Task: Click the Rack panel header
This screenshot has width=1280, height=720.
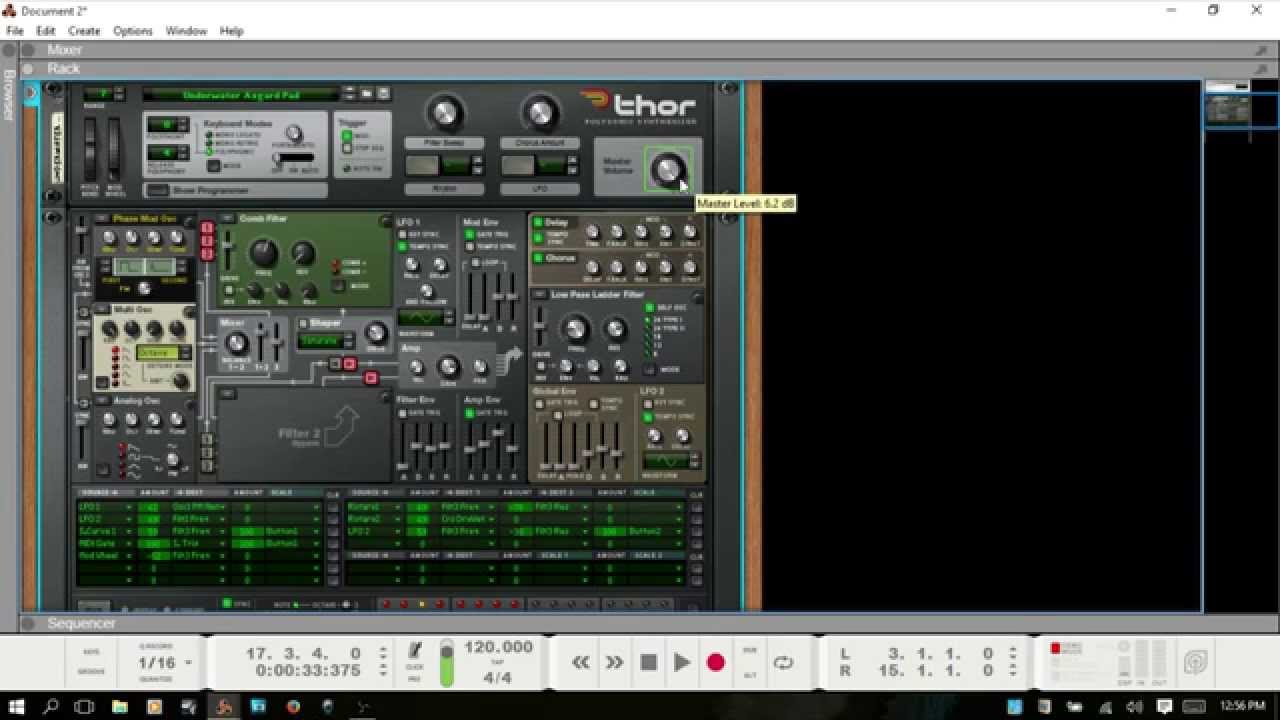Action: click(640, 69)
